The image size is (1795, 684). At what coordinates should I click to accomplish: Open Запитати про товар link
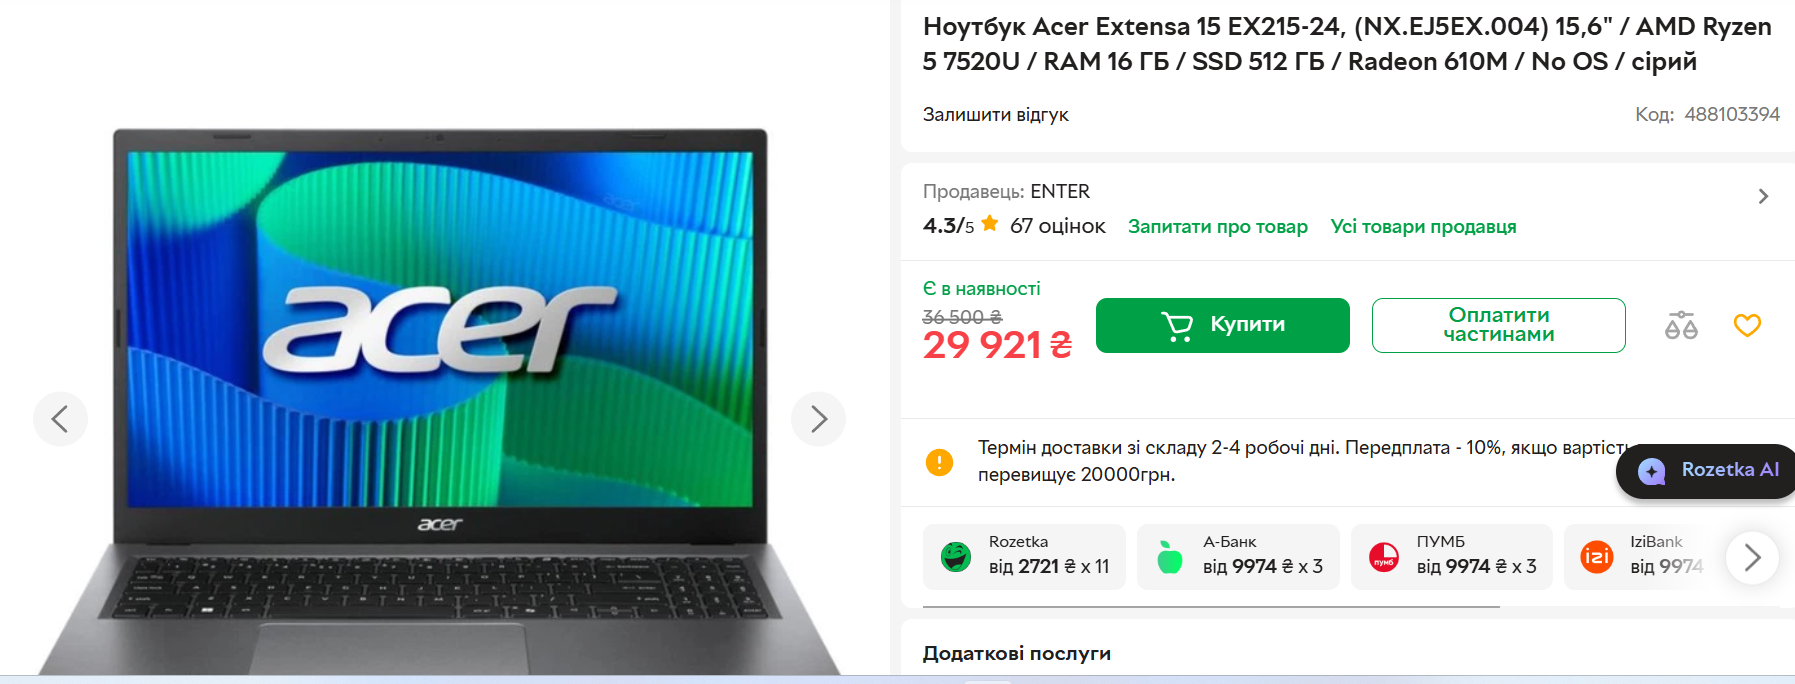(1217, 227)
